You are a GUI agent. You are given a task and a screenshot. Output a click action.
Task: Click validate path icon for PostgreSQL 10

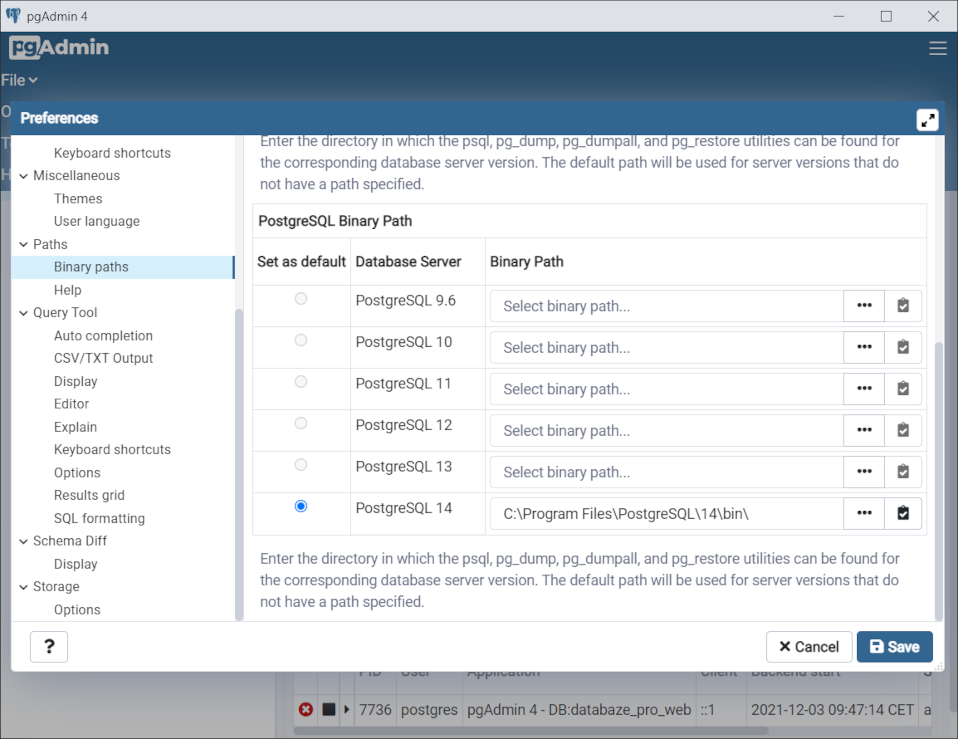tap(903, 348)
